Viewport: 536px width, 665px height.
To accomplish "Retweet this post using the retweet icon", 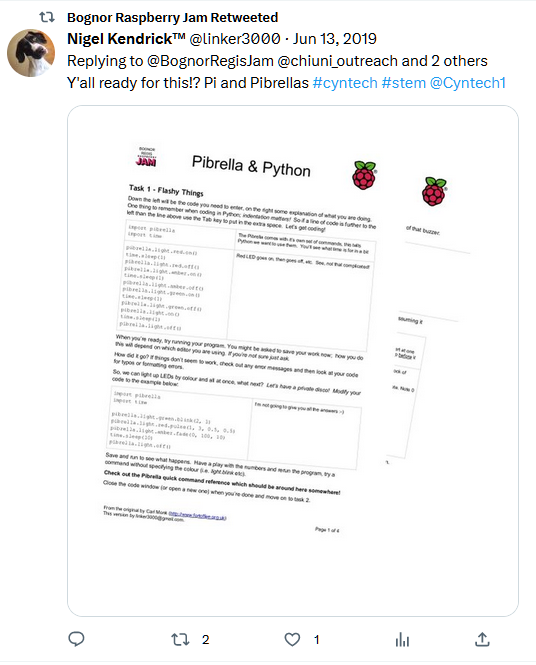I will tap(180, 640).
